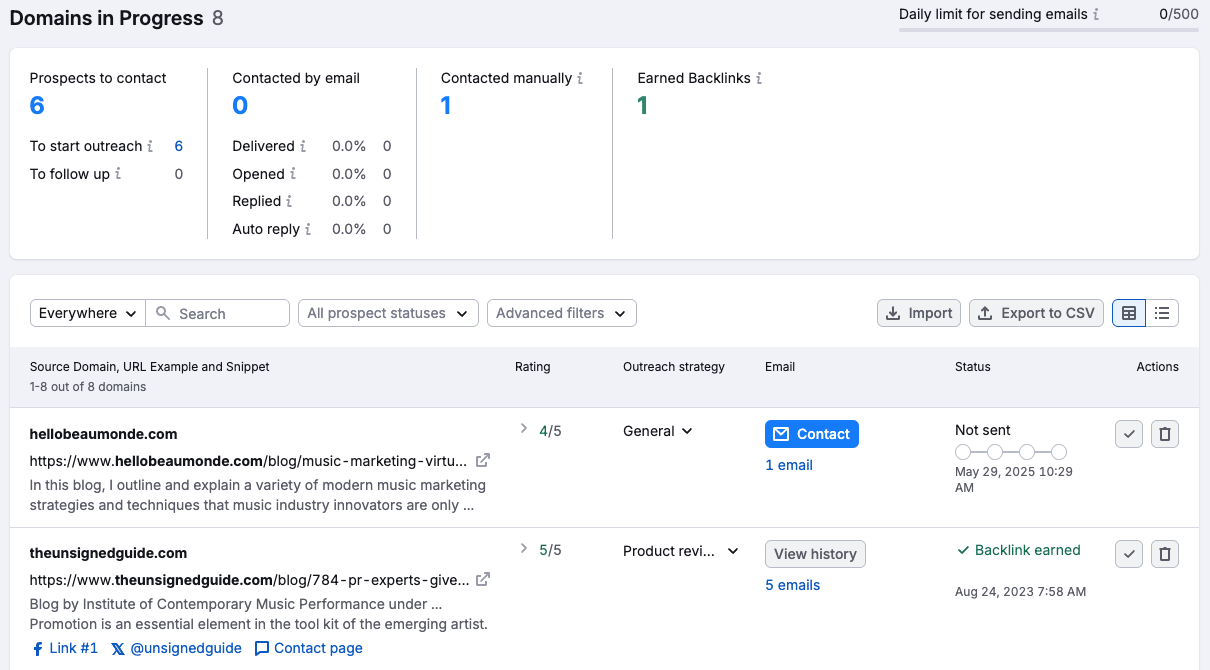
Task: Click the Export to CSV button
Action: tap(1036, 312)
